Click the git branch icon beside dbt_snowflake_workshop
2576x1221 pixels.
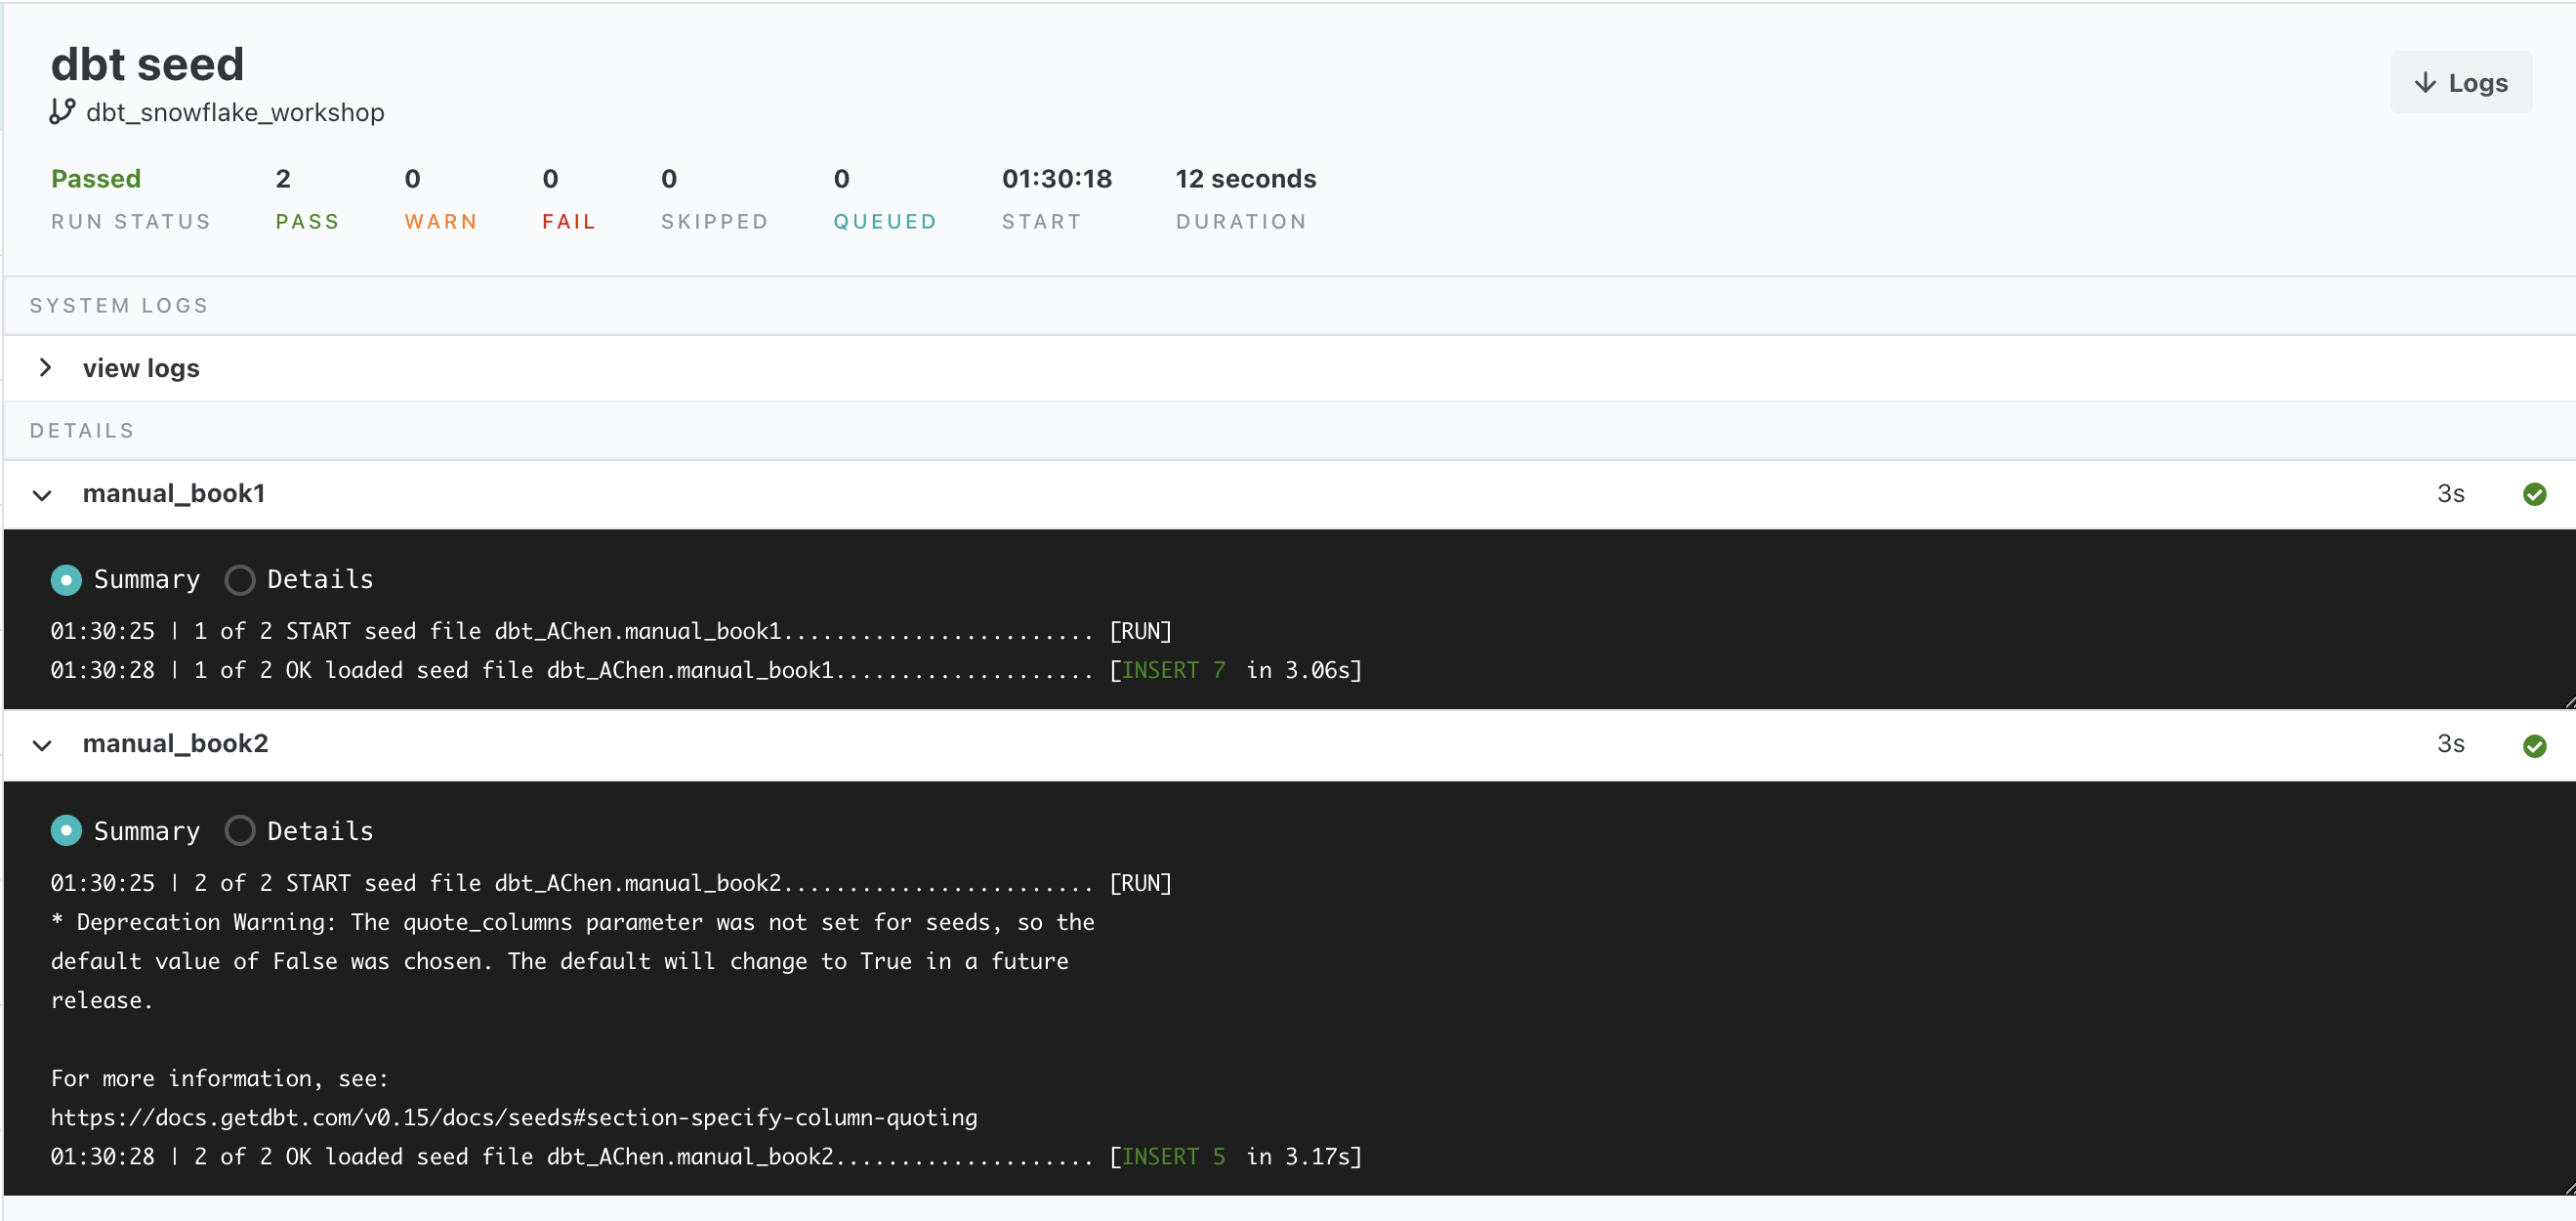coord(62,111)
